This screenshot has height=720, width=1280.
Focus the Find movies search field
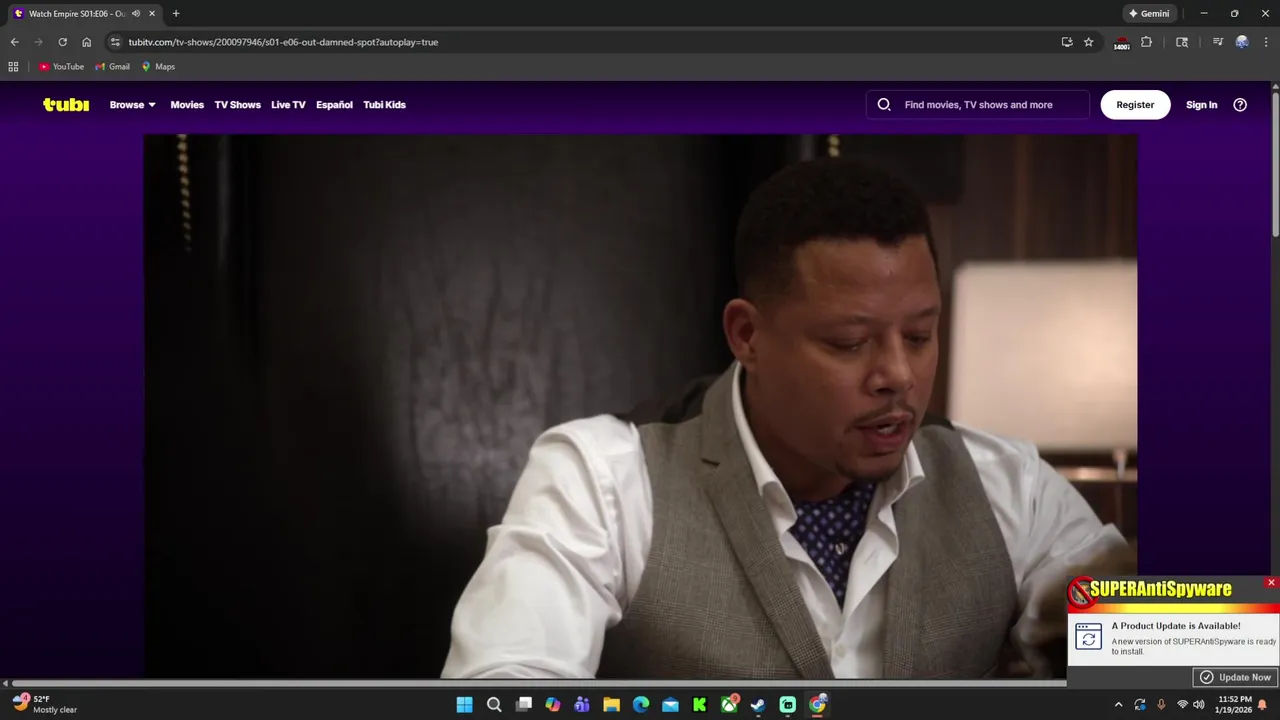click(978, 104)
